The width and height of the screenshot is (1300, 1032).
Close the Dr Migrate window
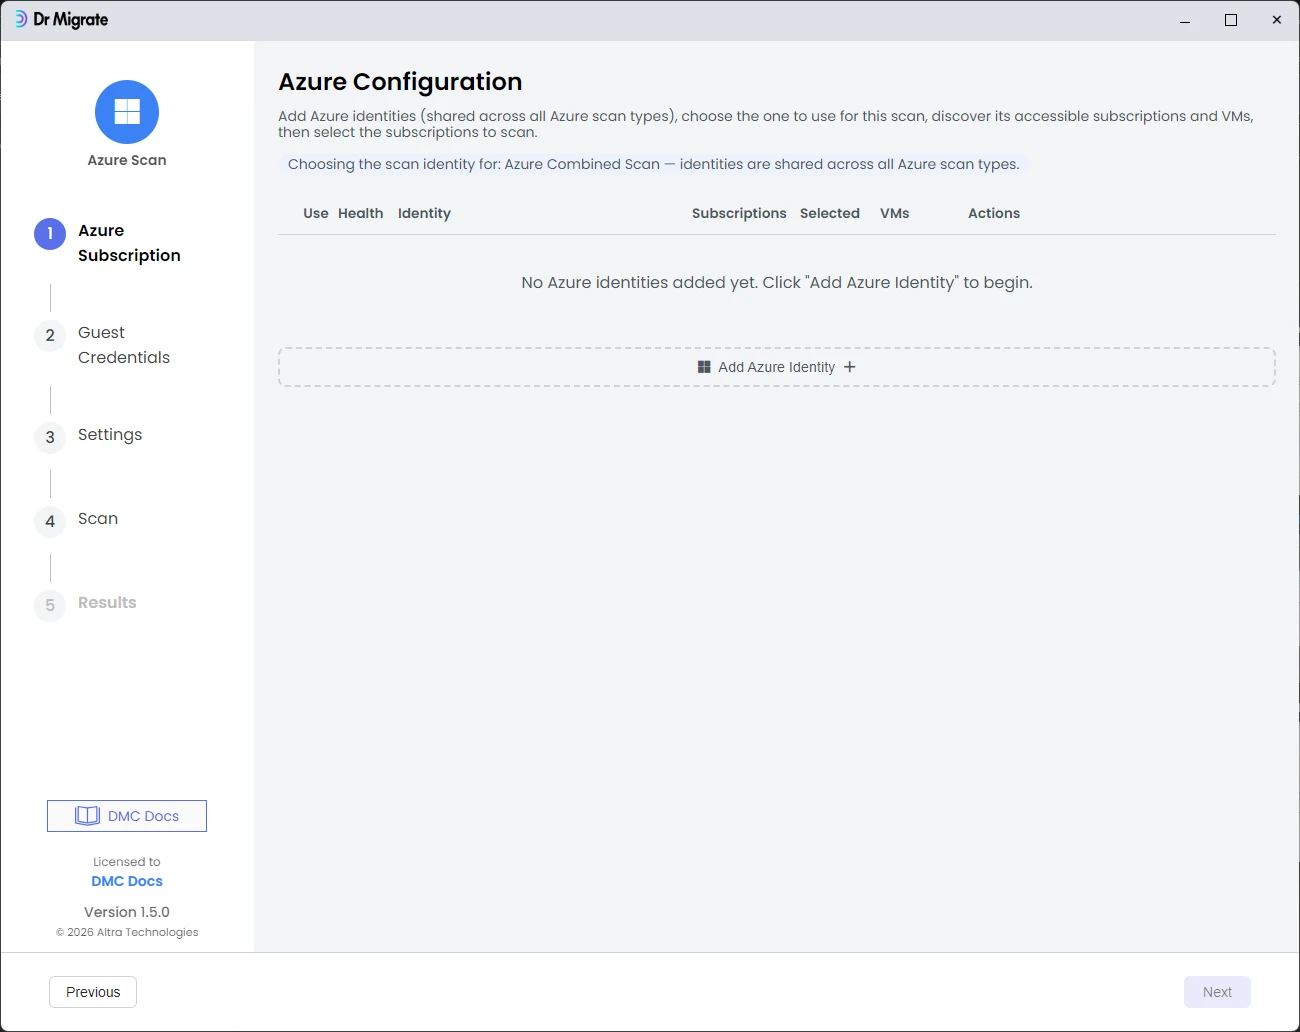click(1277, 20)
